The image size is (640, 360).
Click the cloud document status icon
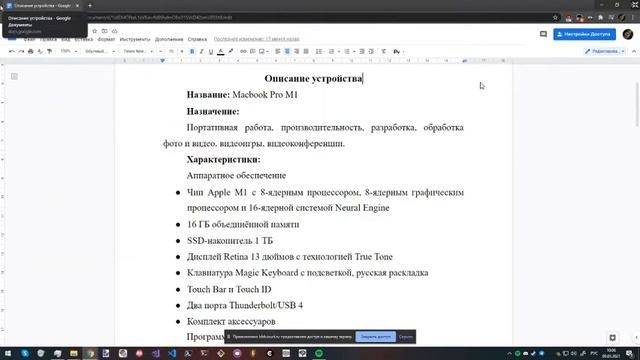point(115,31)
